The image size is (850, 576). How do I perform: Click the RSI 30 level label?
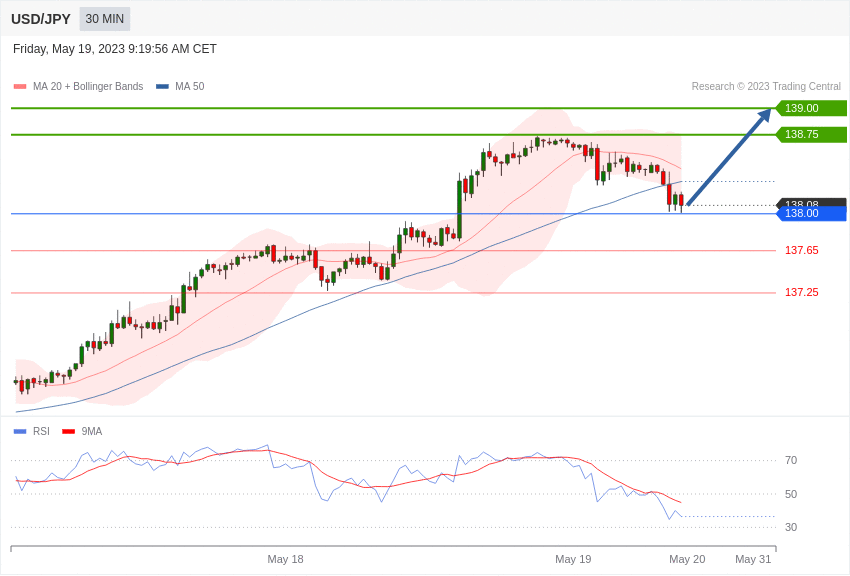point(791,528)
